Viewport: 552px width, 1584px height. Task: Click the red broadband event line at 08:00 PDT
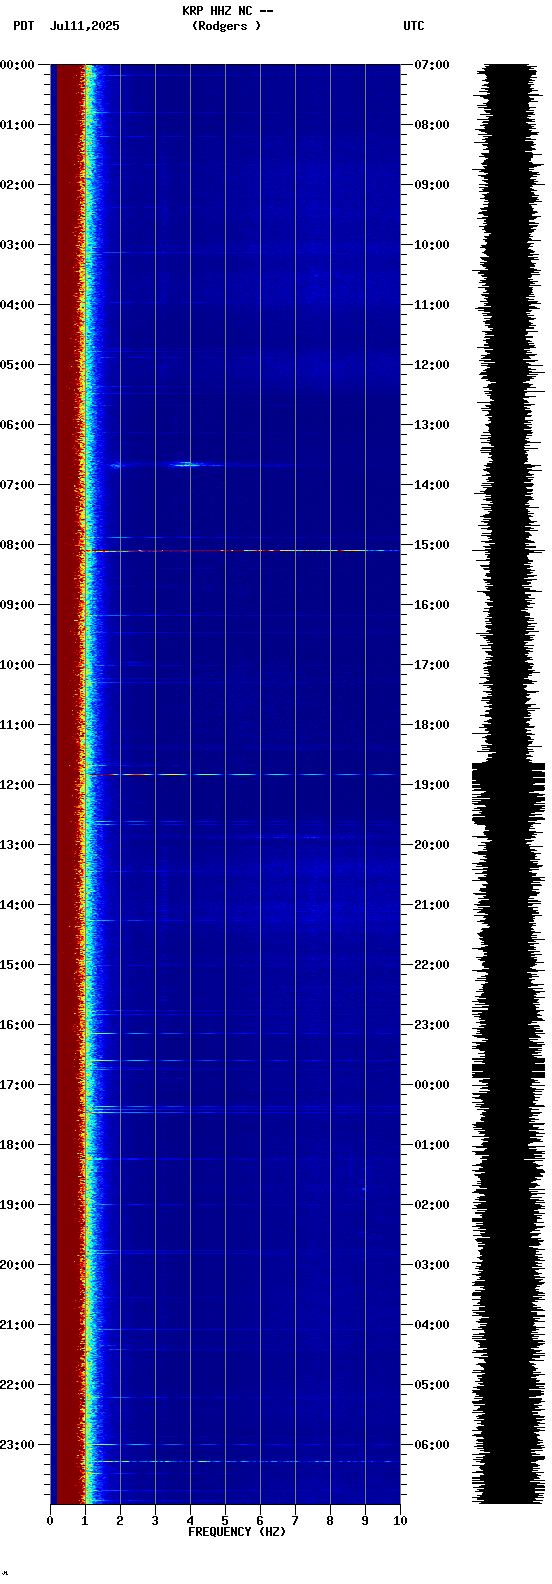pyautogui.click(x=242, y=550)
